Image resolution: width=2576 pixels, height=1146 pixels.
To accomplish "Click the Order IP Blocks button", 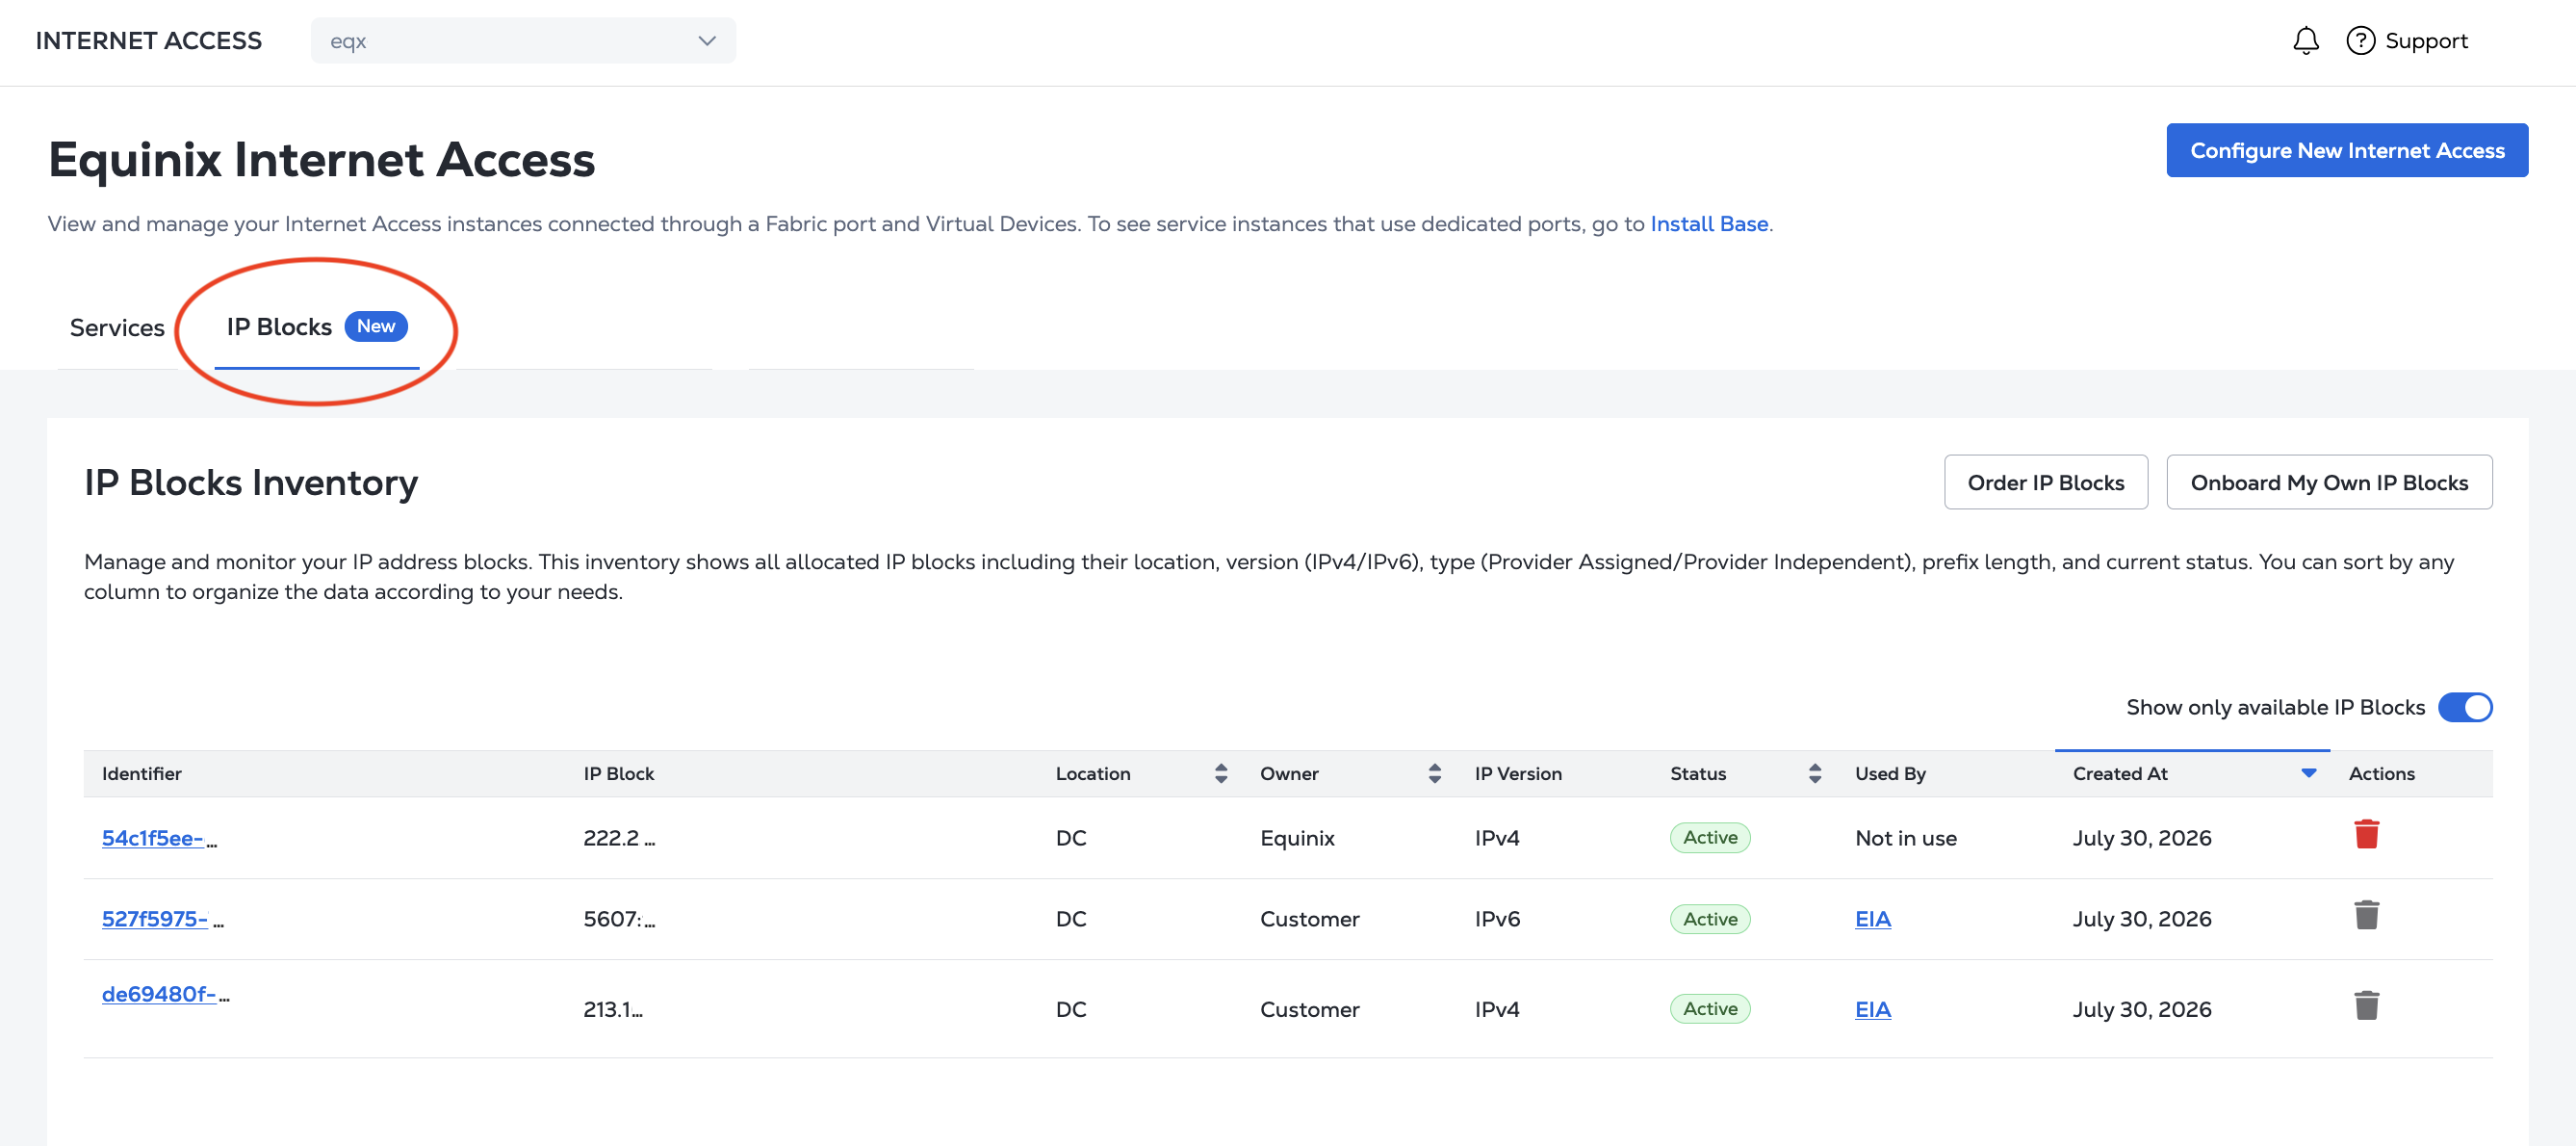I will 2045,482.
